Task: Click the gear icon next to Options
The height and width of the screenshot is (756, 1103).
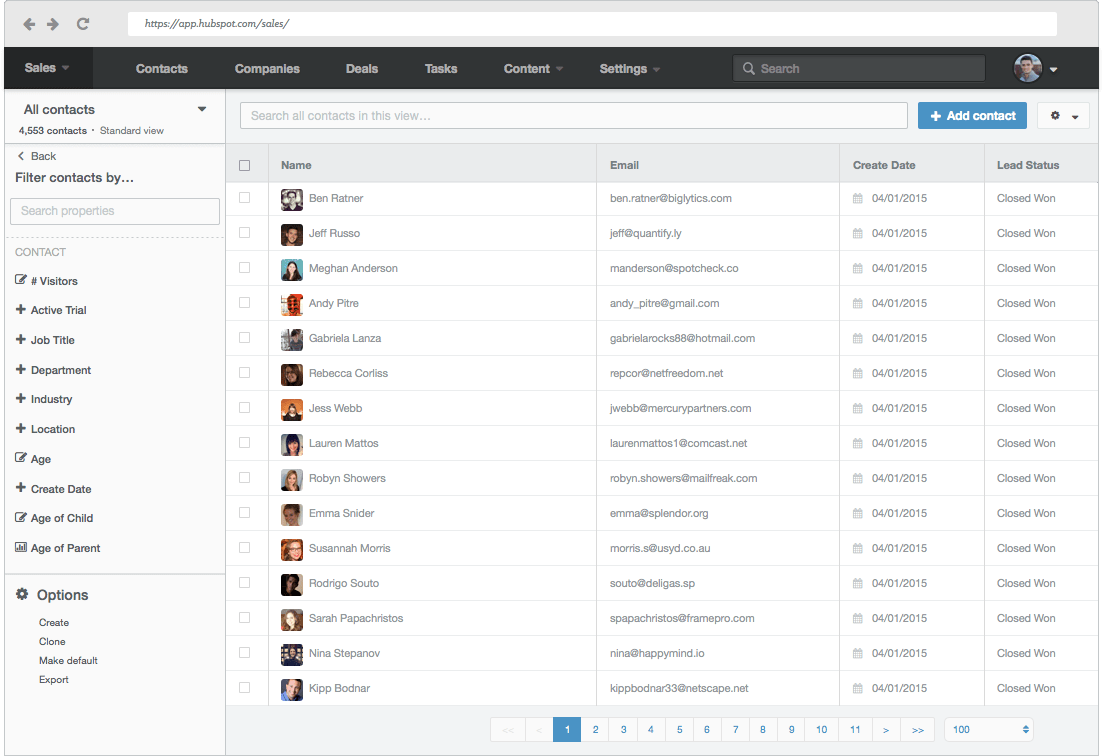Action: pyautogui.click(x=20, y=594)
